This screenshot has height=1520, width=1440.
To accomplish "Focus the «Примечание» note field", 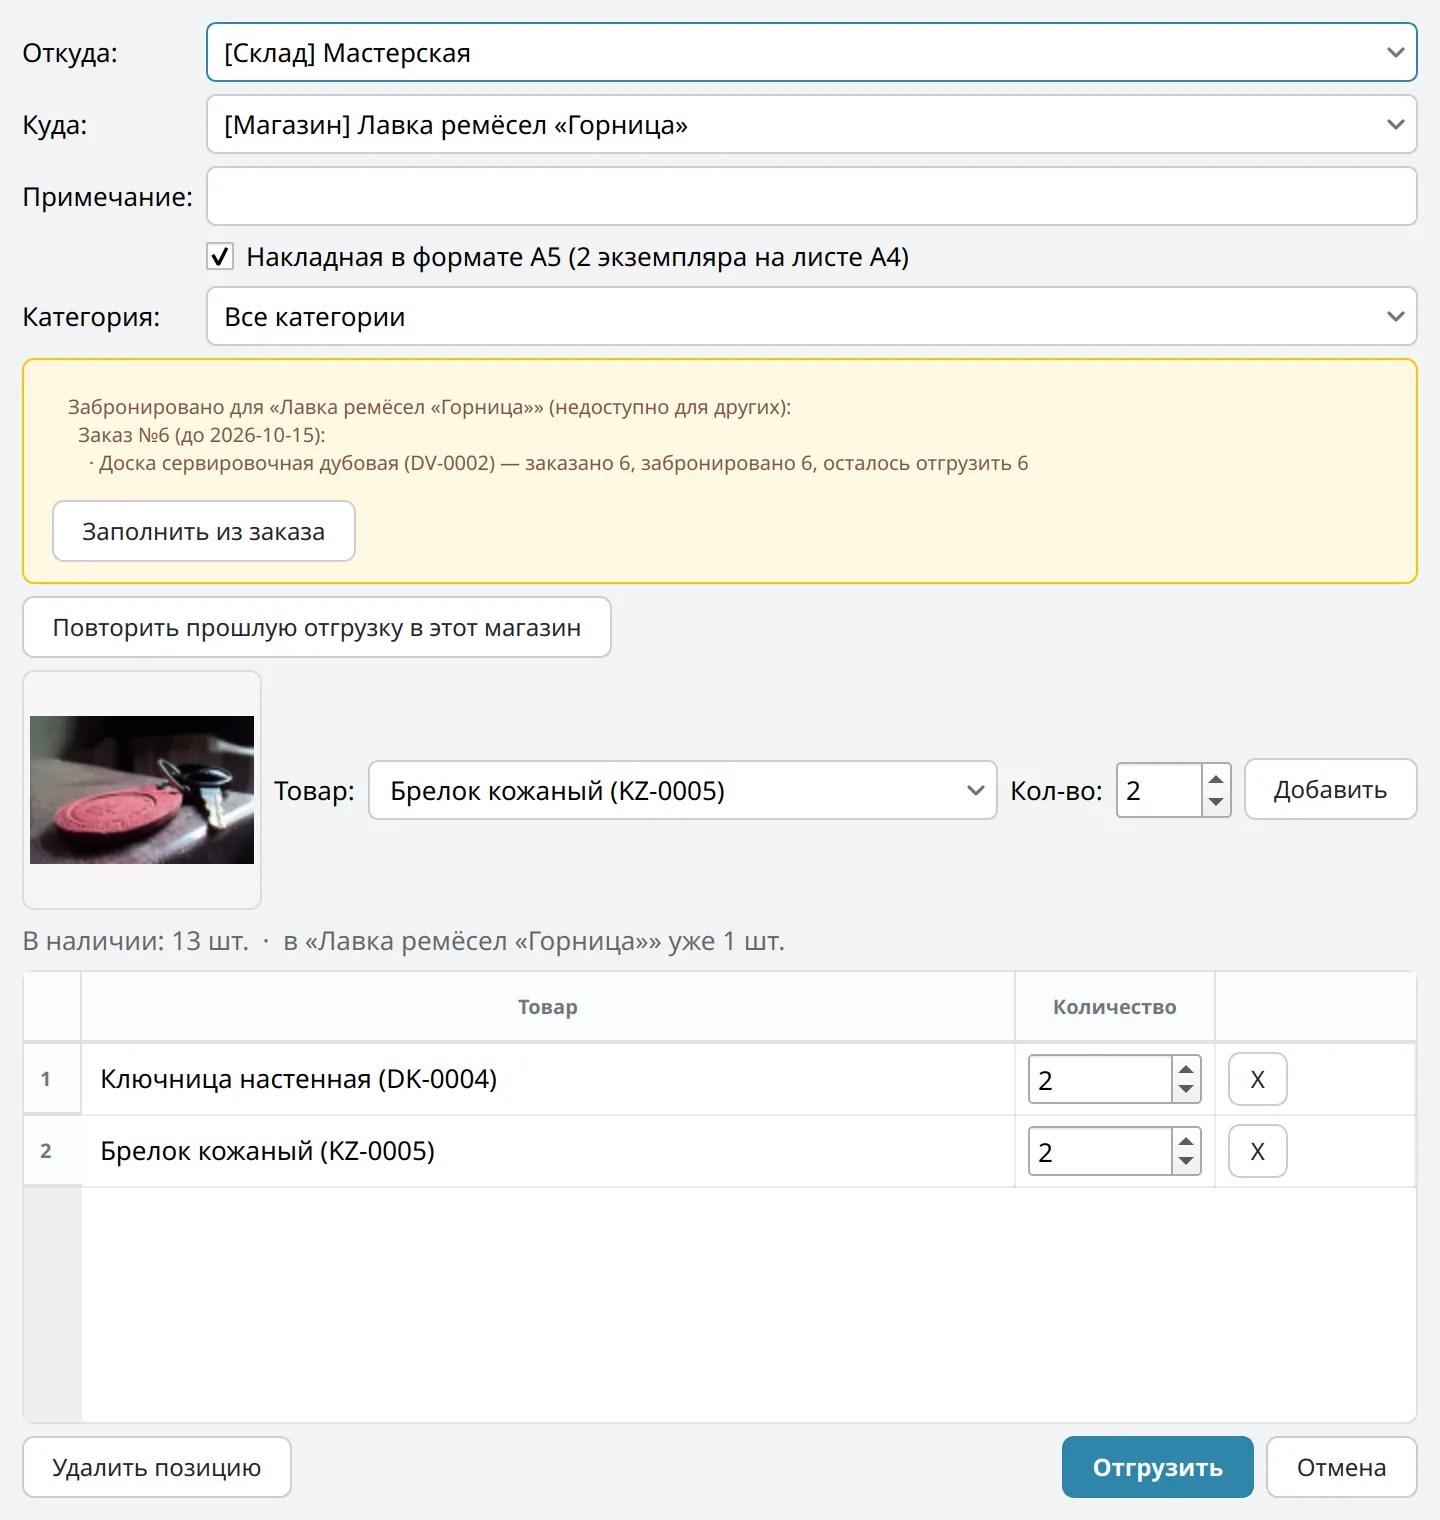I will tap(811, 196).
